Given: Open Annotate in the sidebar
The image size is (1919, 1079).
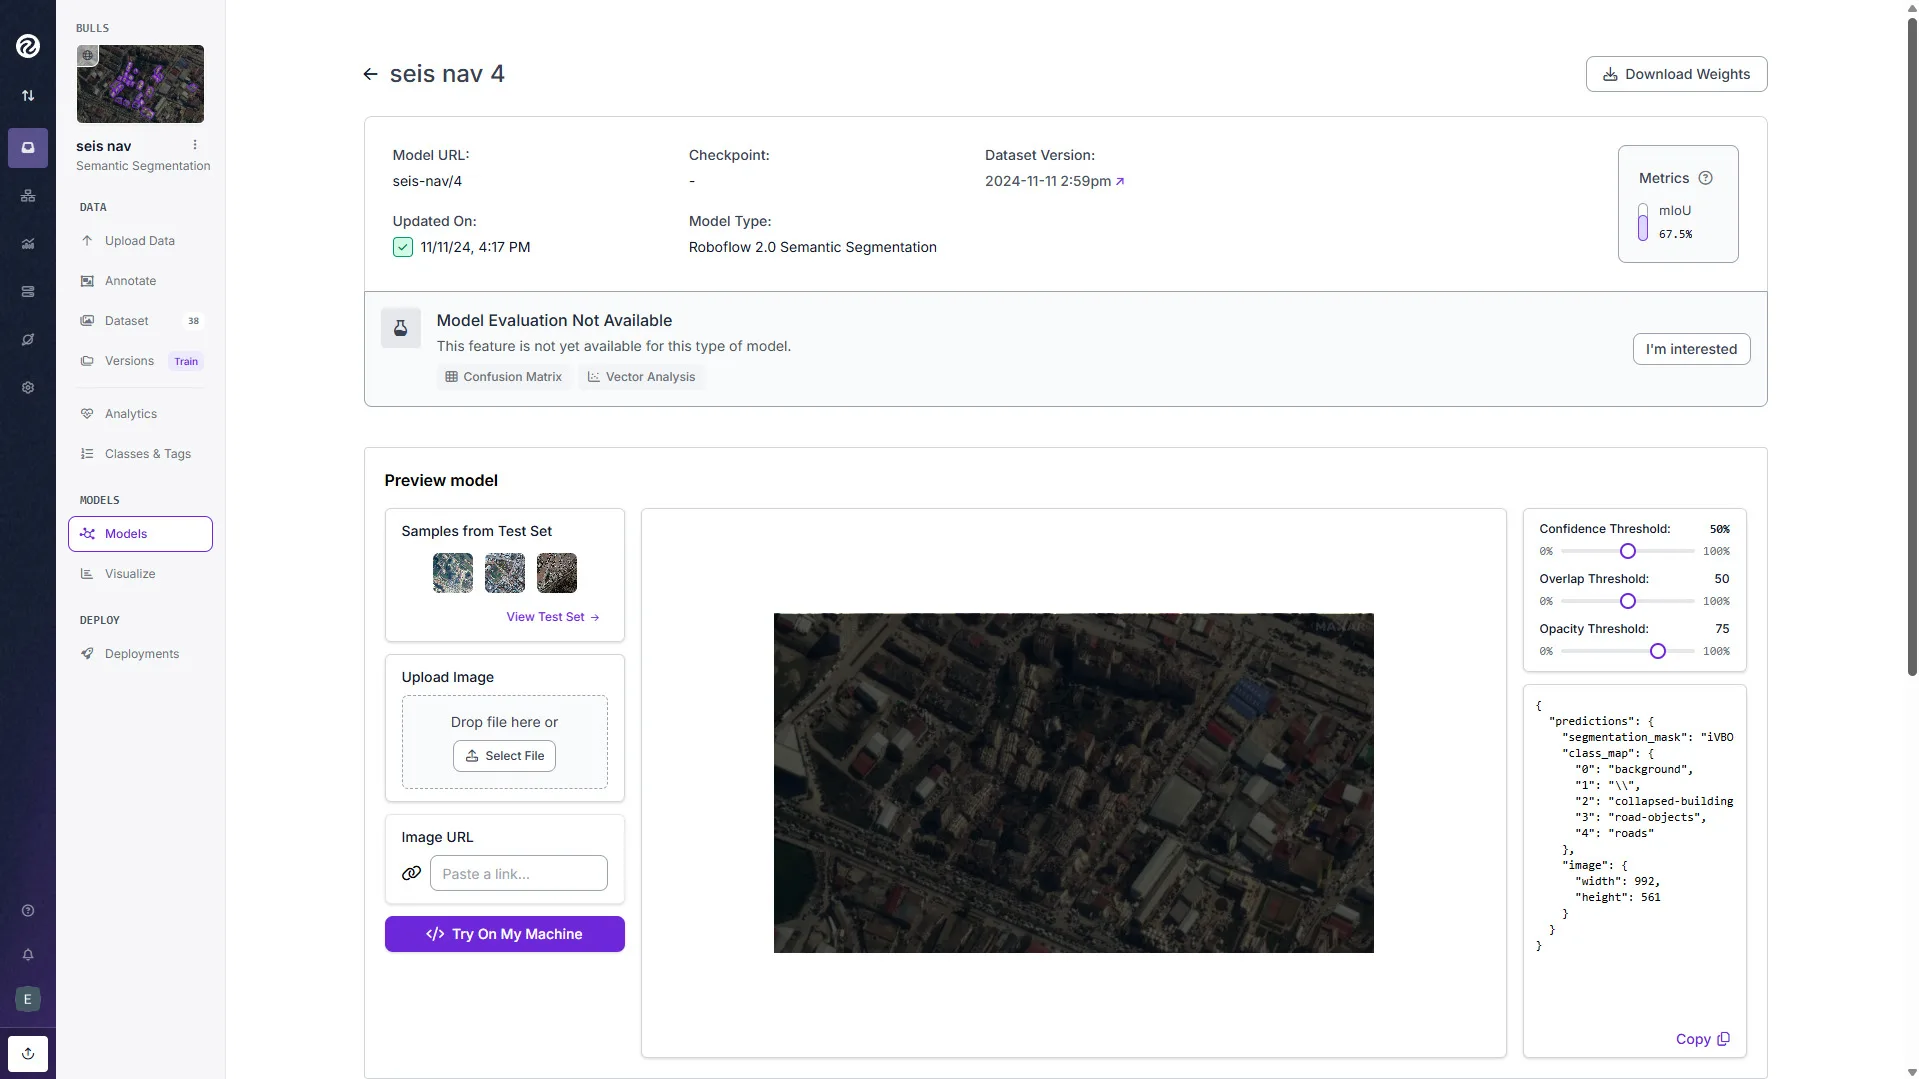Looking at the screenshot, I should pyautogui.click(x=140, y=281).
